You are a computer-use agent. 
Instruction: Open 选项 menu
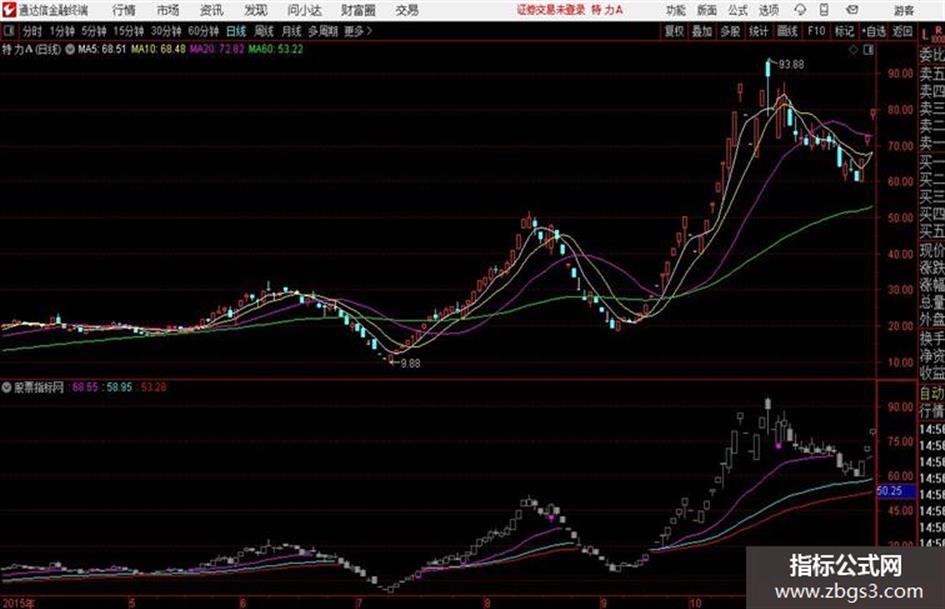[768, 10]
